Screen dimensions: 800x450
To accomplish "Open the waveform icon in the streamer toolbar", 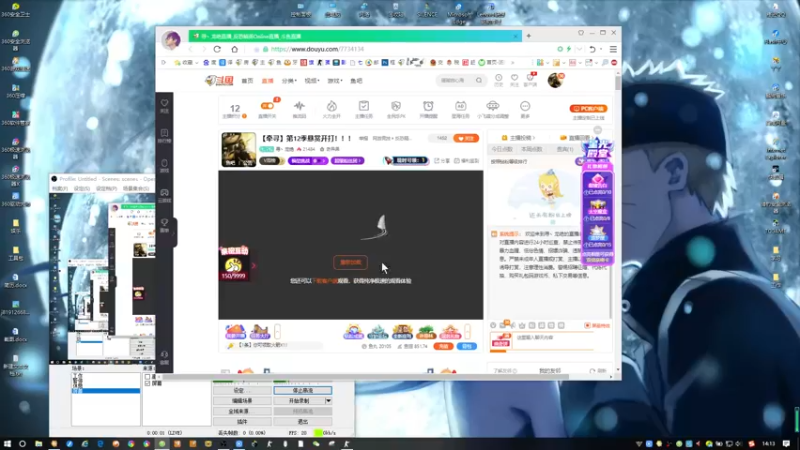I will coord(299,106).
